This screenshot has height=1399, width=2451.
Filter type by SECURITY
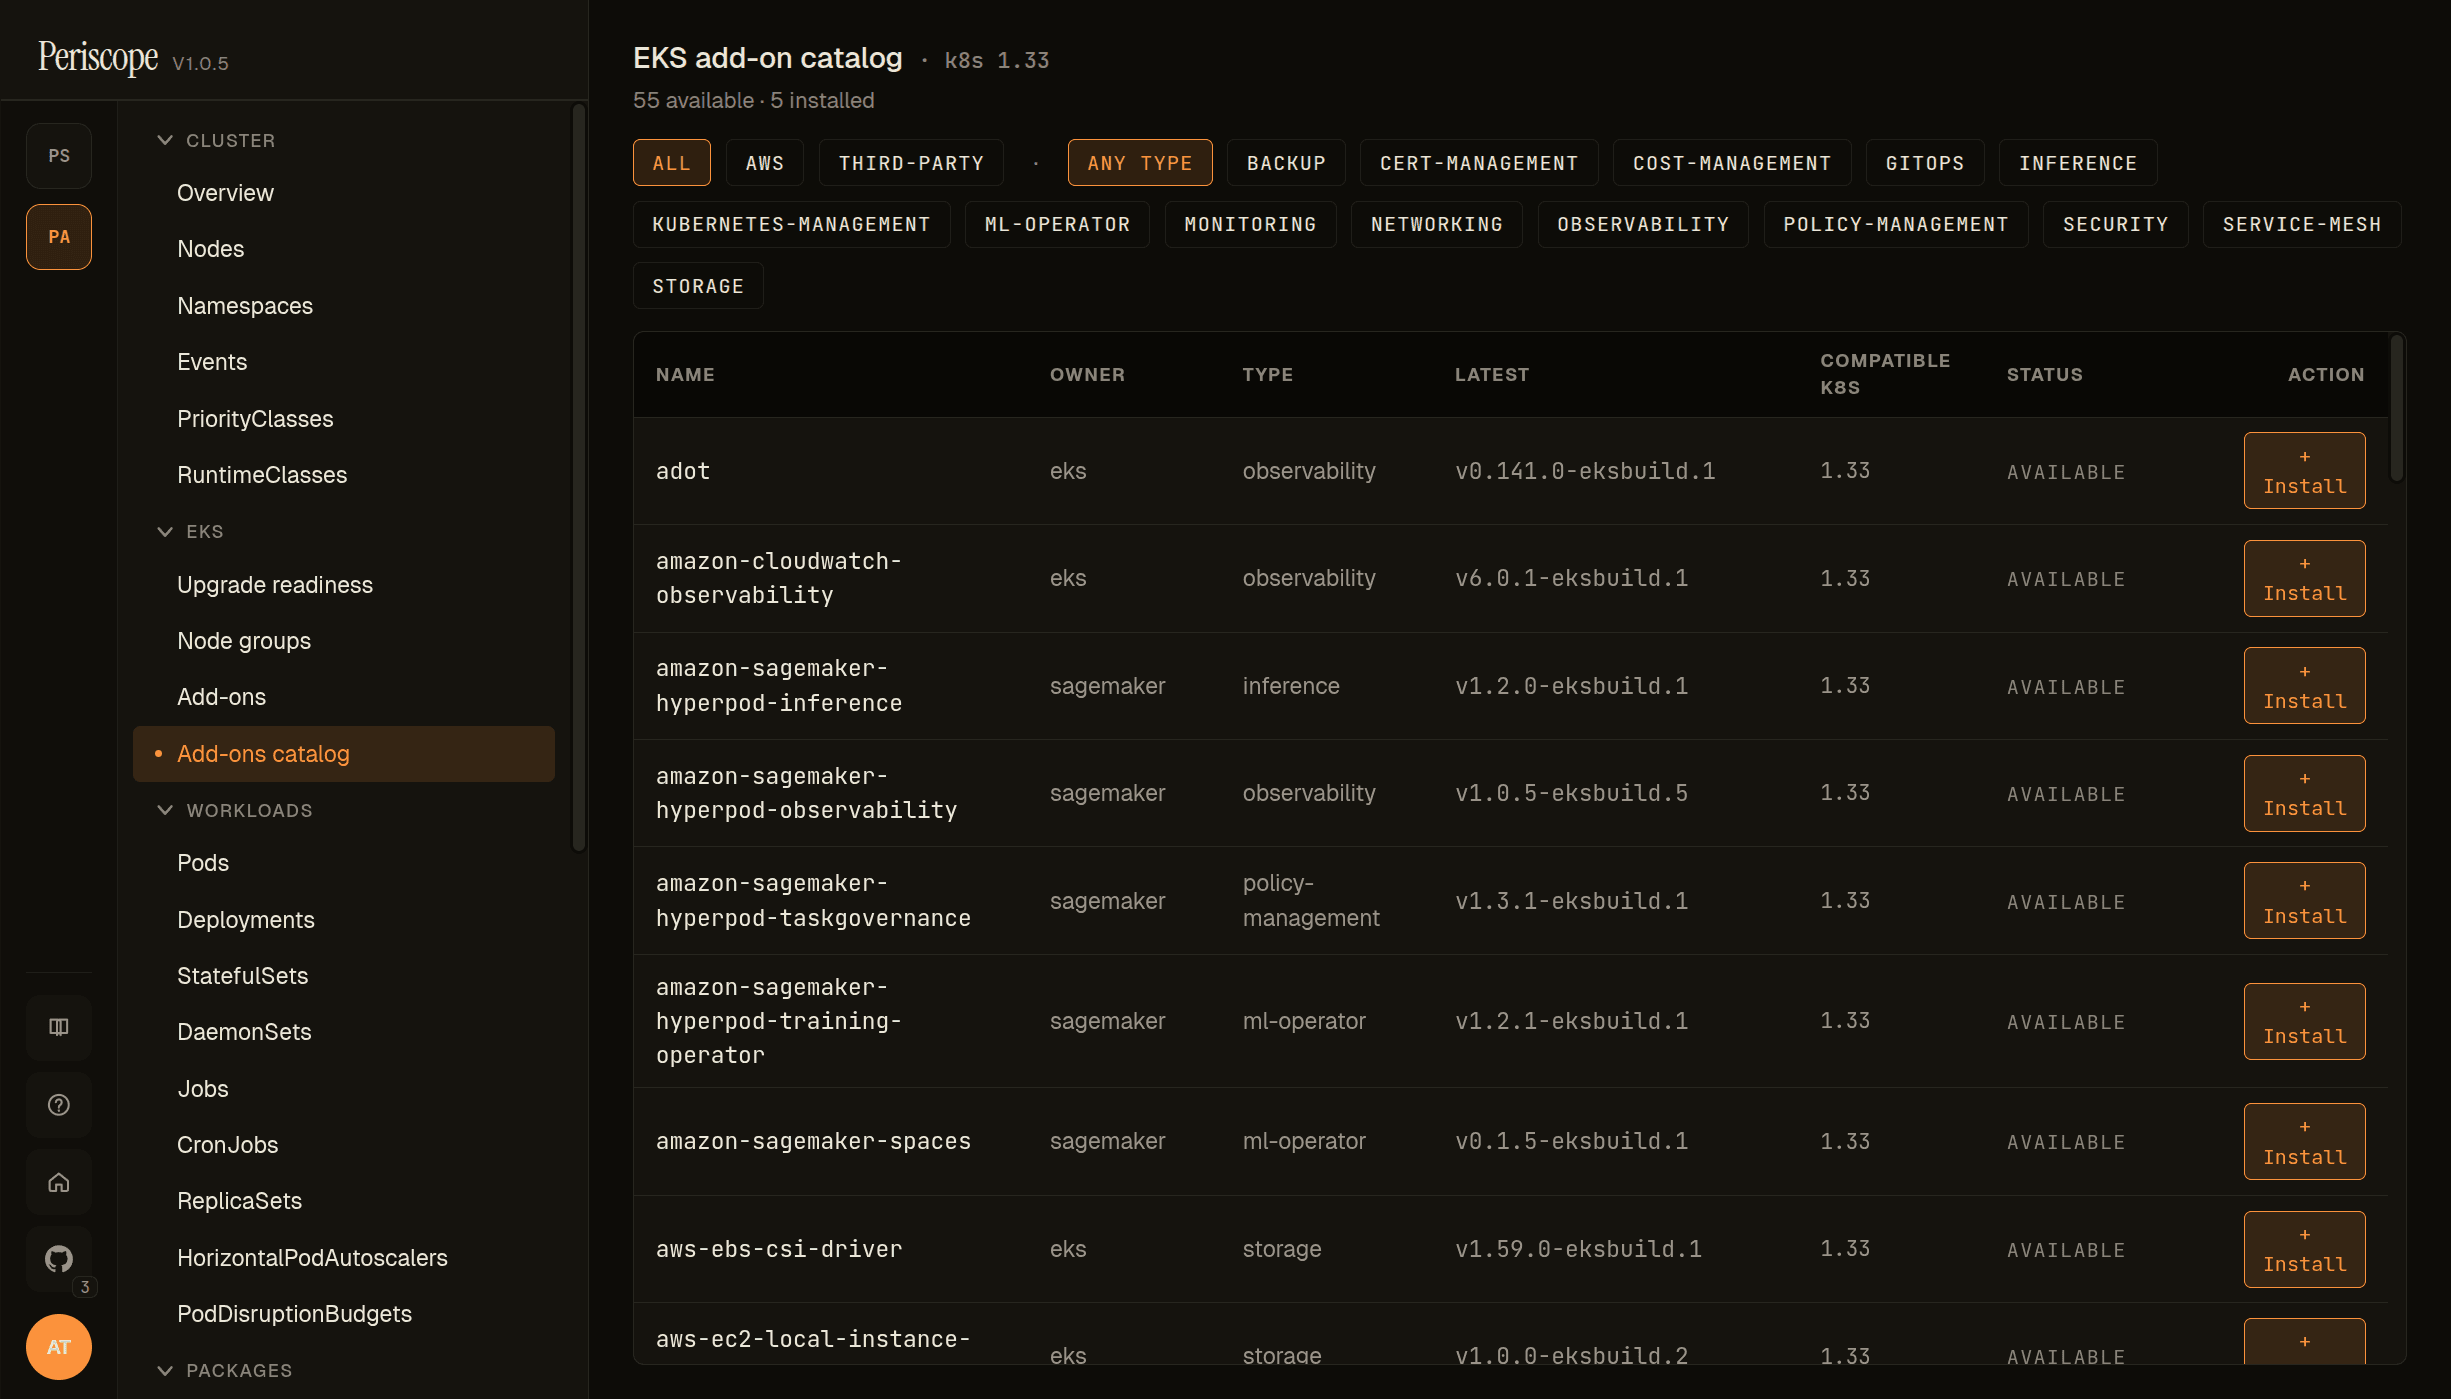2116,225
